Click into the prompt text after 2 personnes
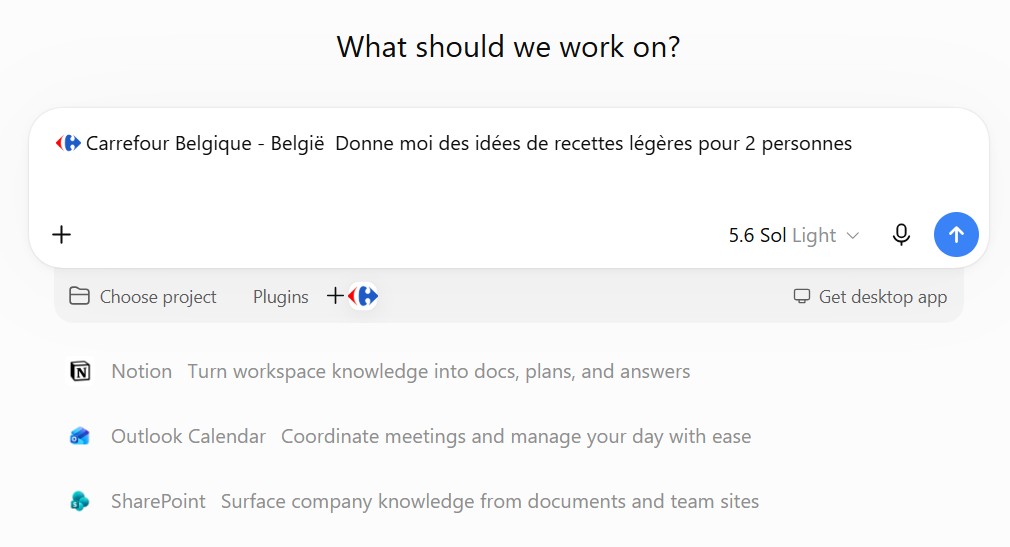1010x547 pixels. click(859, 144)
